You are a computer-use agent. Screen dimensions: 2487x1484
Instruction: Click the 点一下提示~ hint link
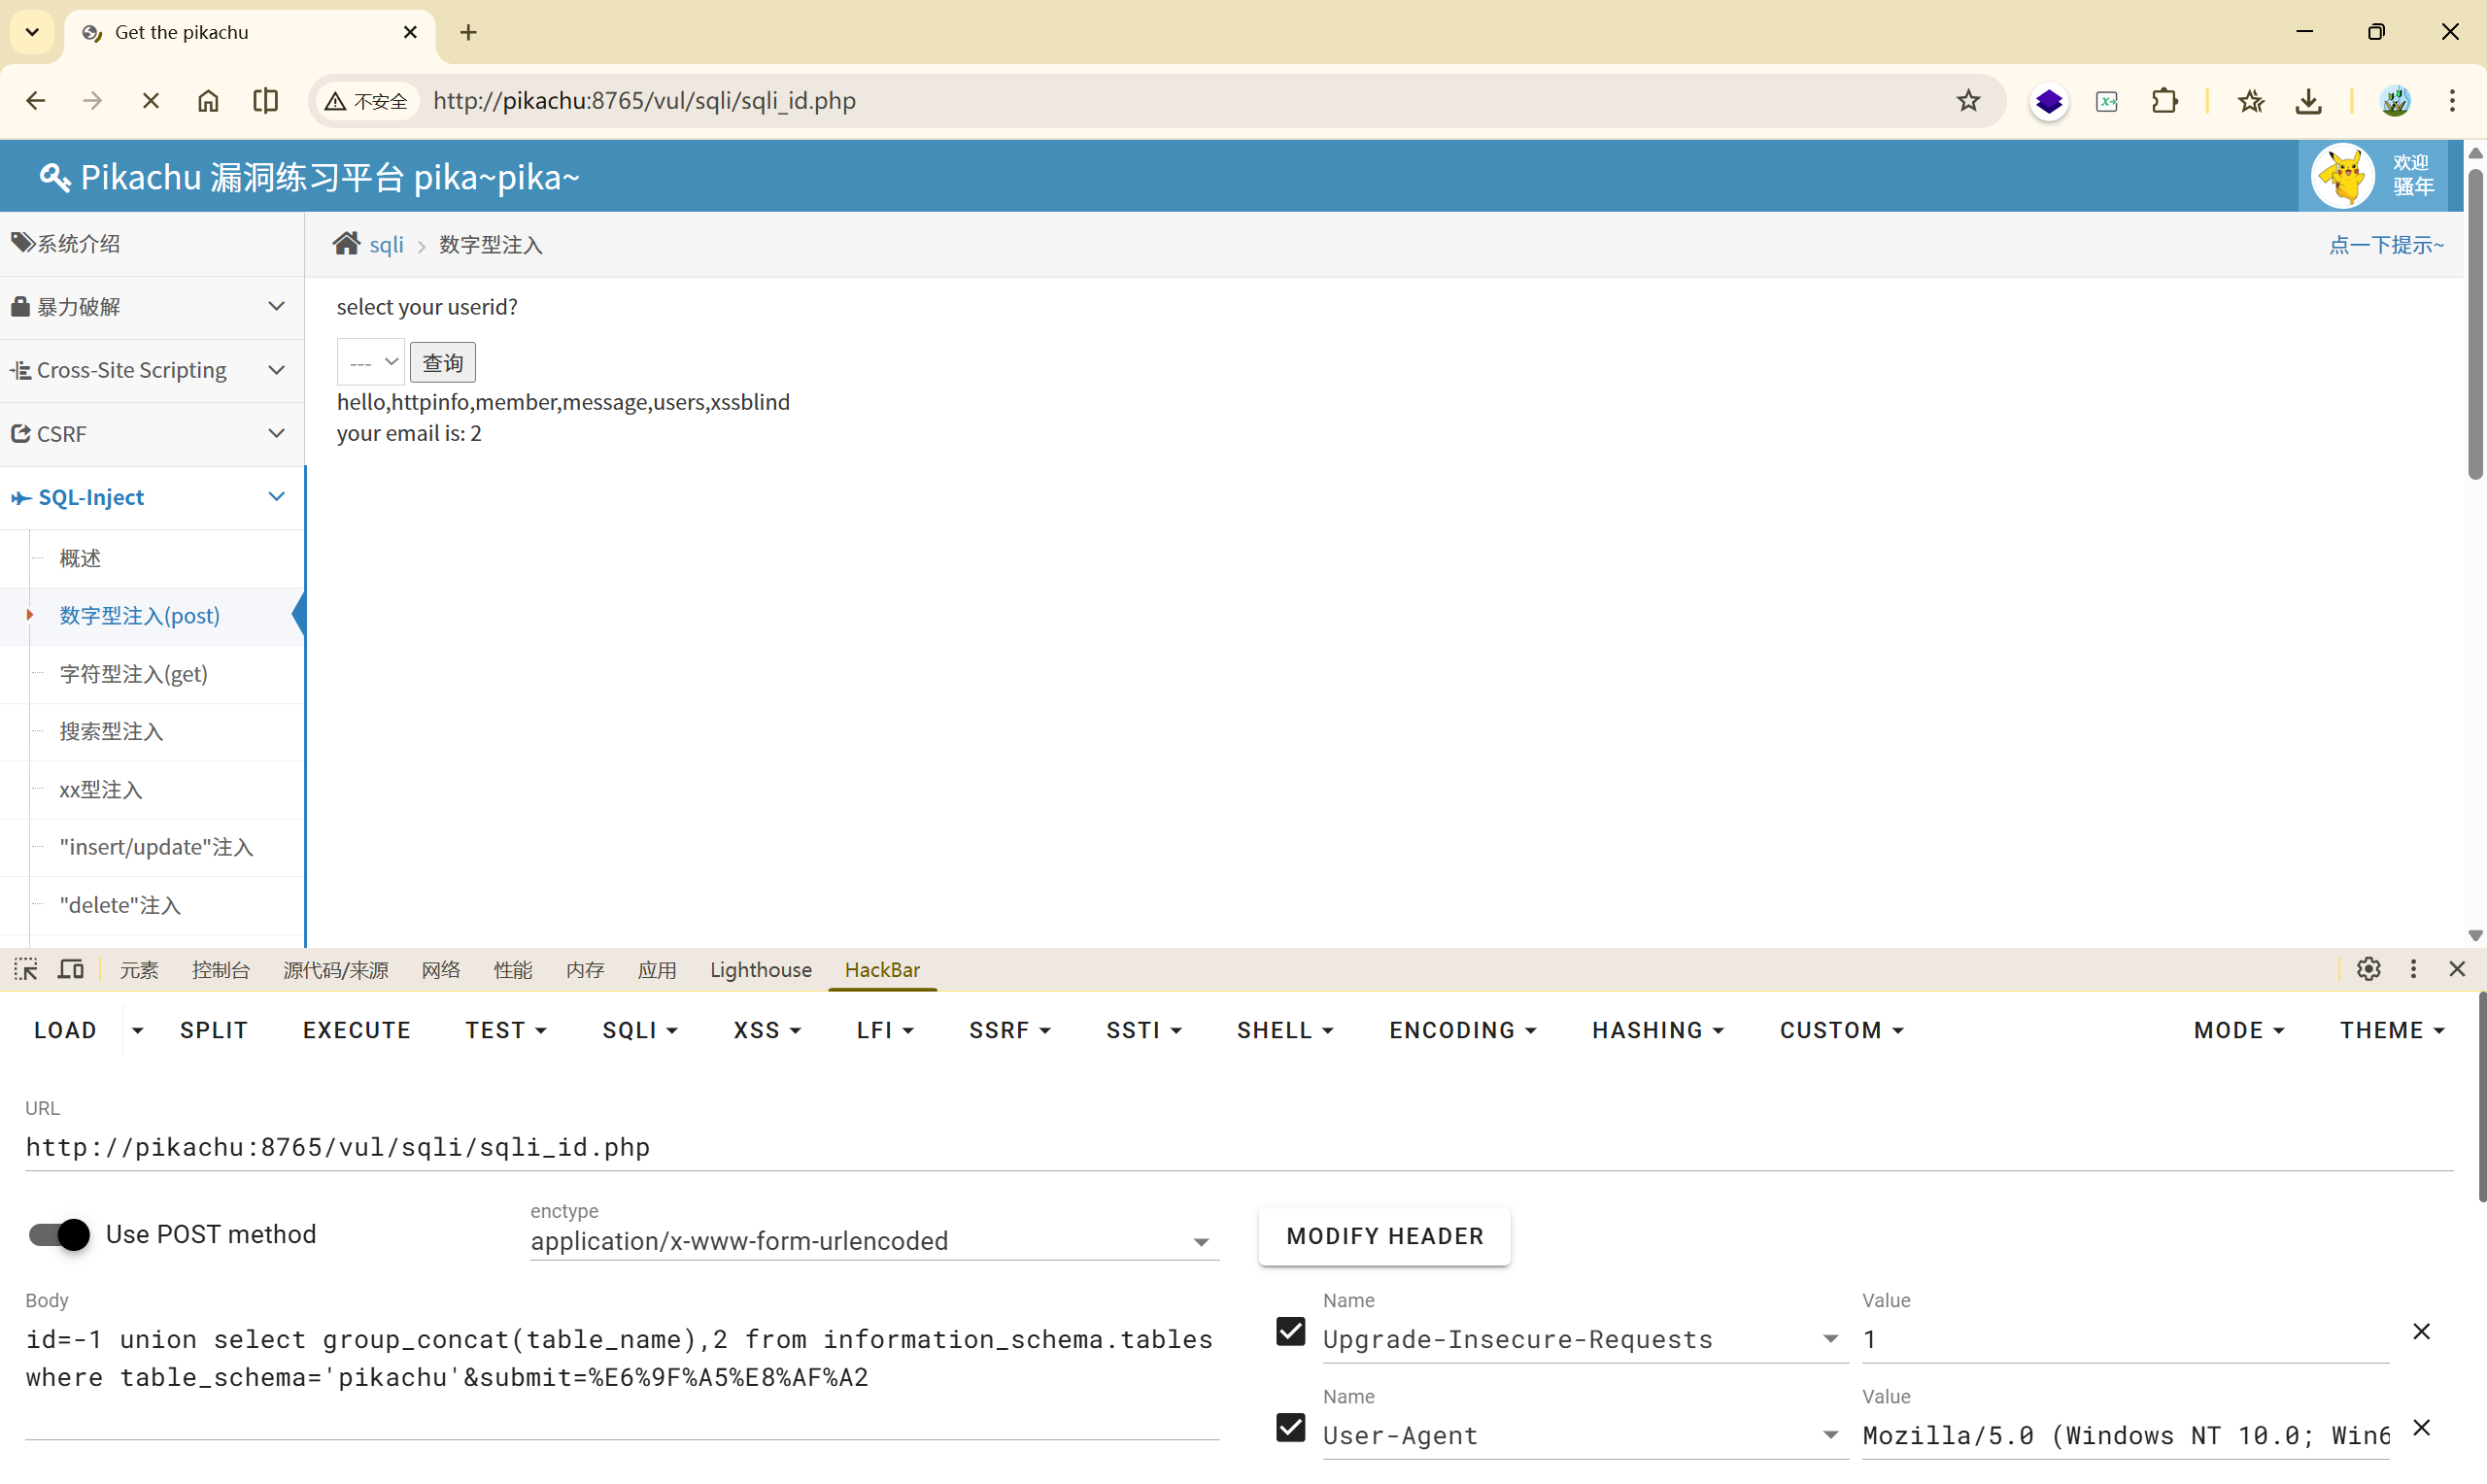(2385, 245)
